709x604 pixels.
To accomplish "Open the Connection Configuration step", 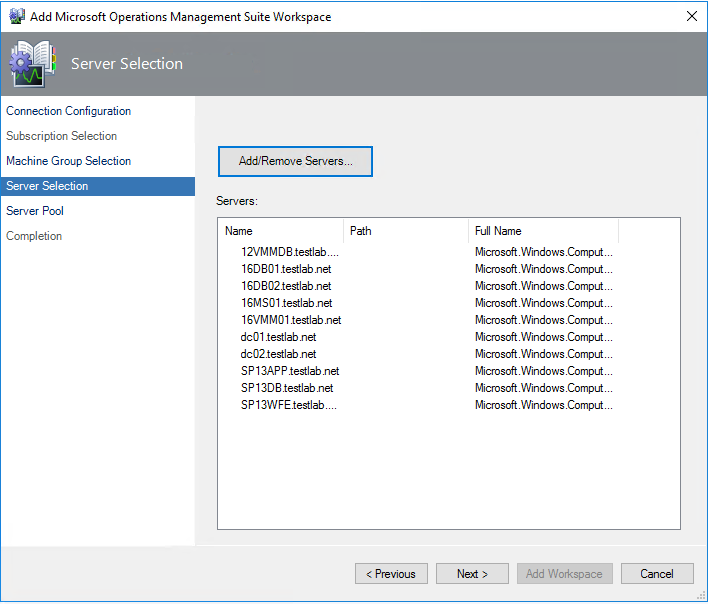I will click(68, 111).
